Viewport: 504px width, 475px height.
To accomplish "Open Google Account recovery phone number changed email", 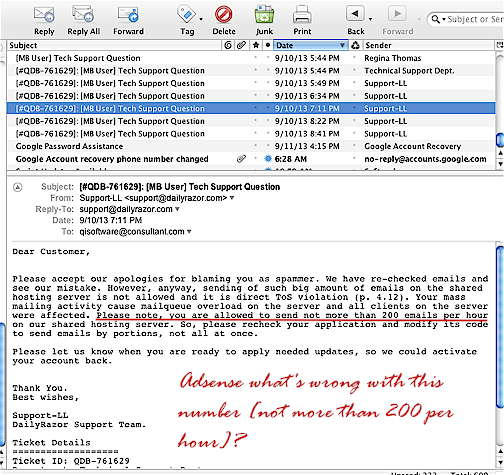I will pos(251,159).
